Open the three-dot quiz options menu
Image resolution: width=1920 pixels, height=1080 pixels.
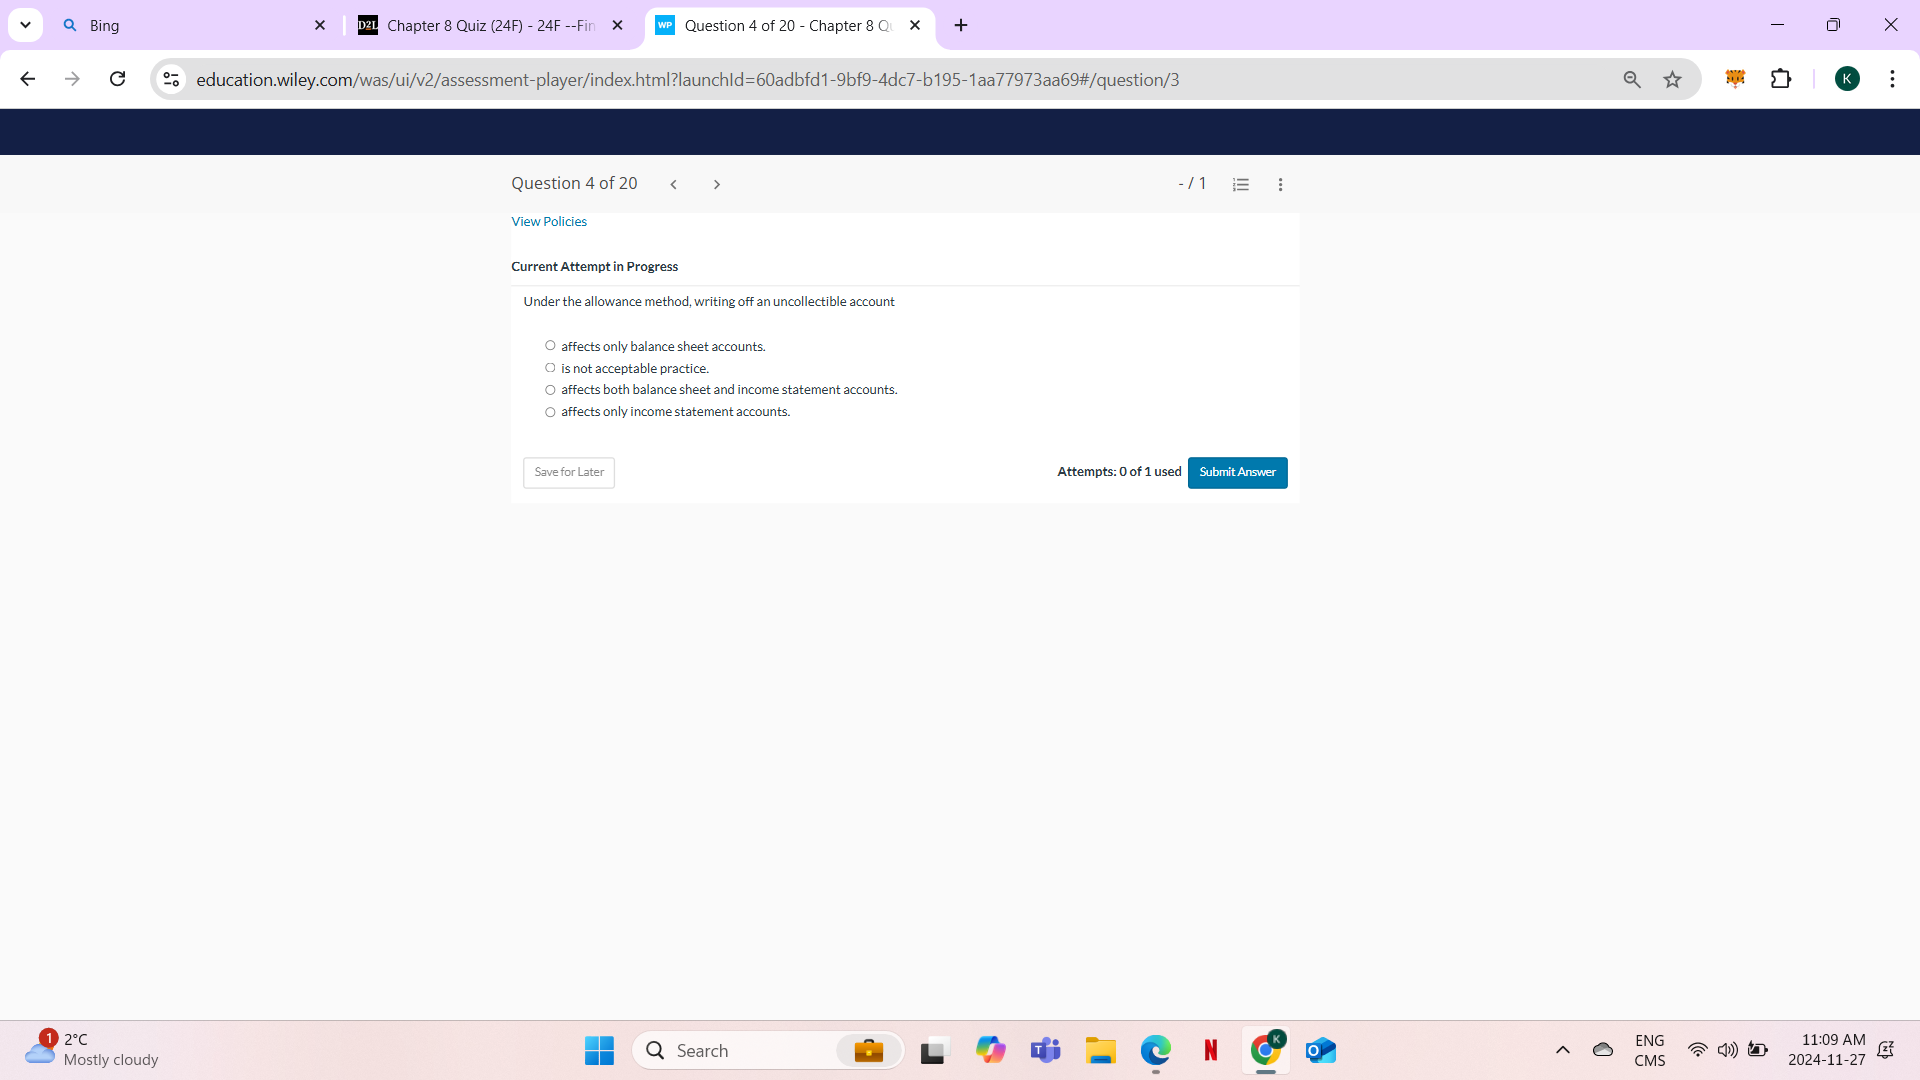click(x=1280, y=184)
